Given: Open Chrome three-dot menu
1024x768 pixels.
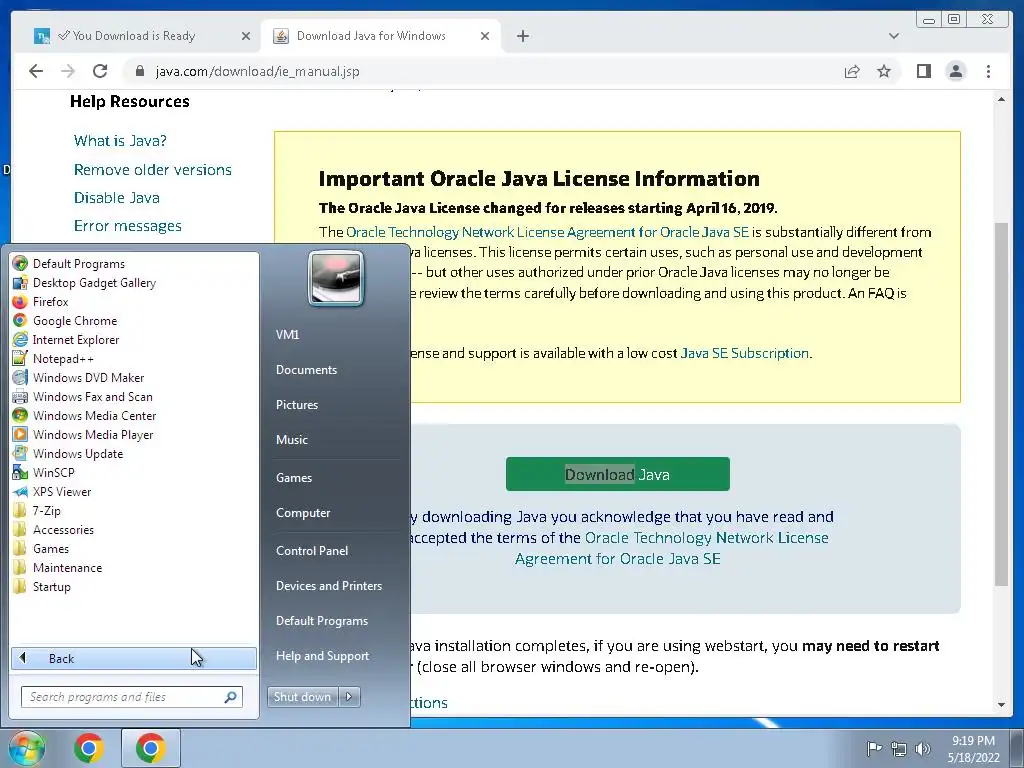Looking at the screenshot, I should tap(988, 71).
